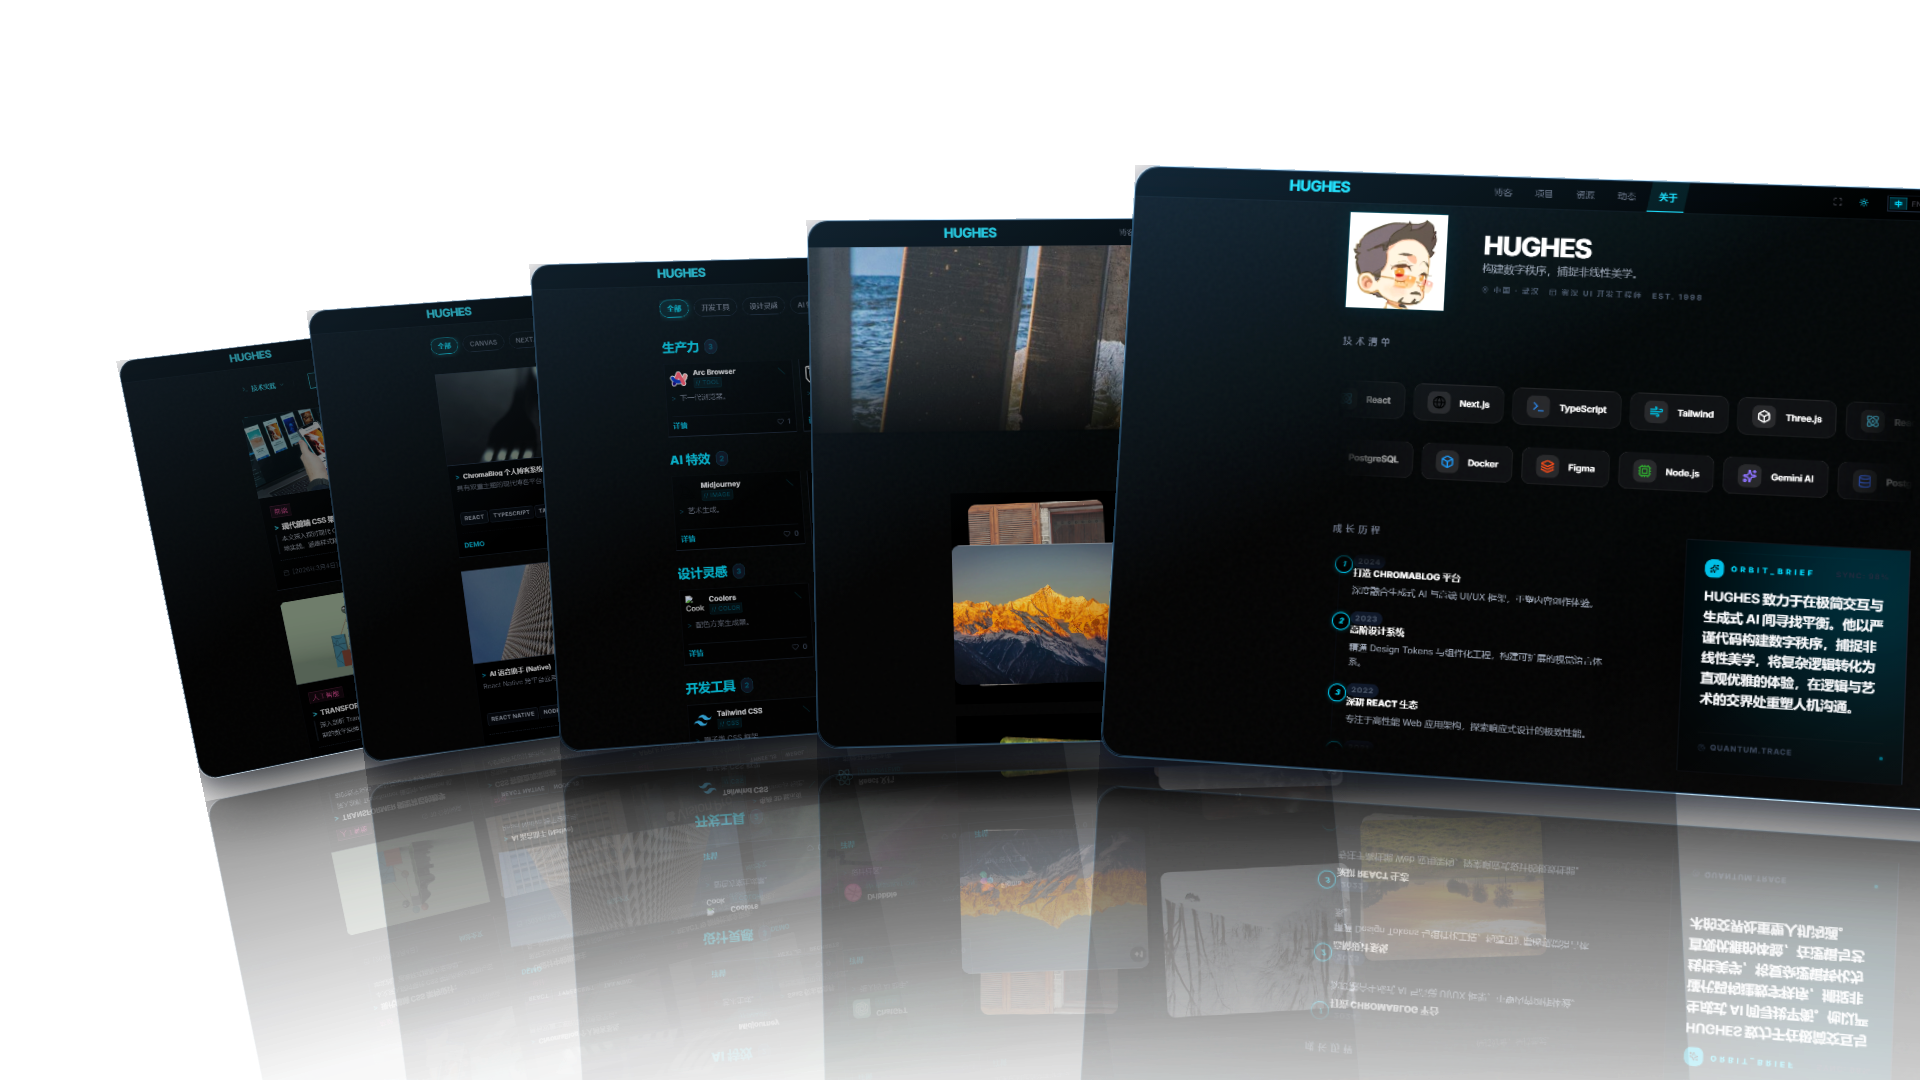
Task: Click the ORBIT_BRIEF rocket icon
Action: tap(1714, 569)
